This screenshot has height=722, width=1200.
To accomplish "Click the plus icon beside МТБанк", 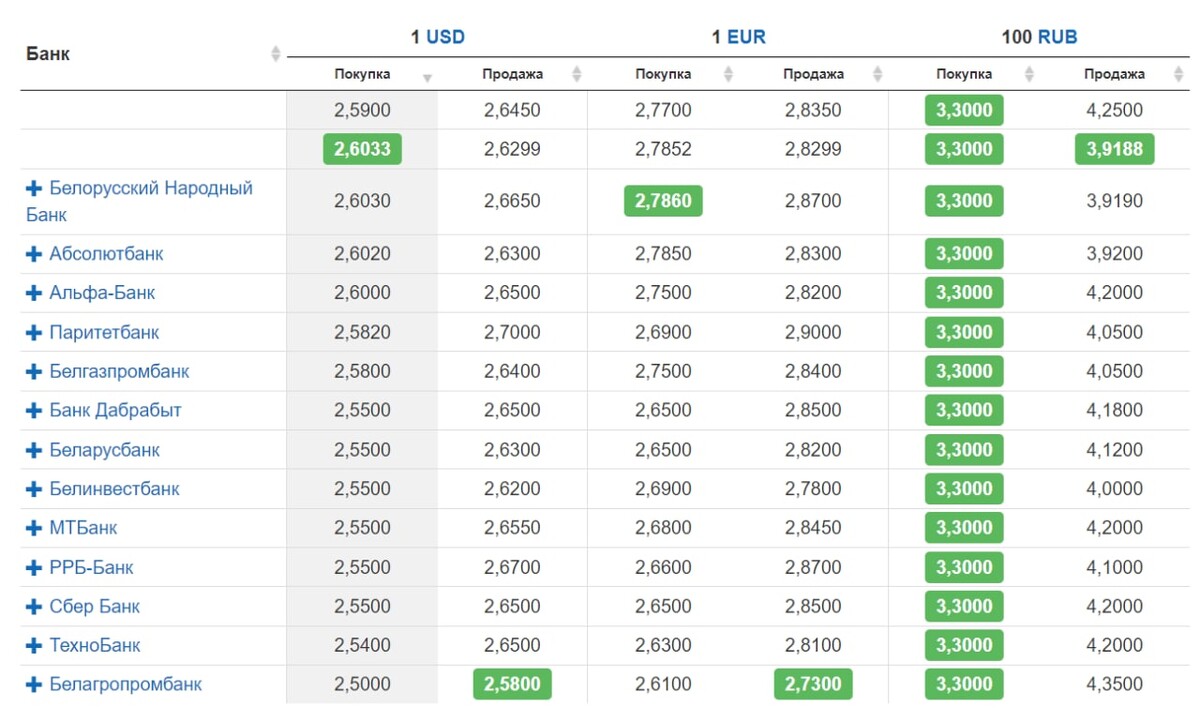I will 34,528.
